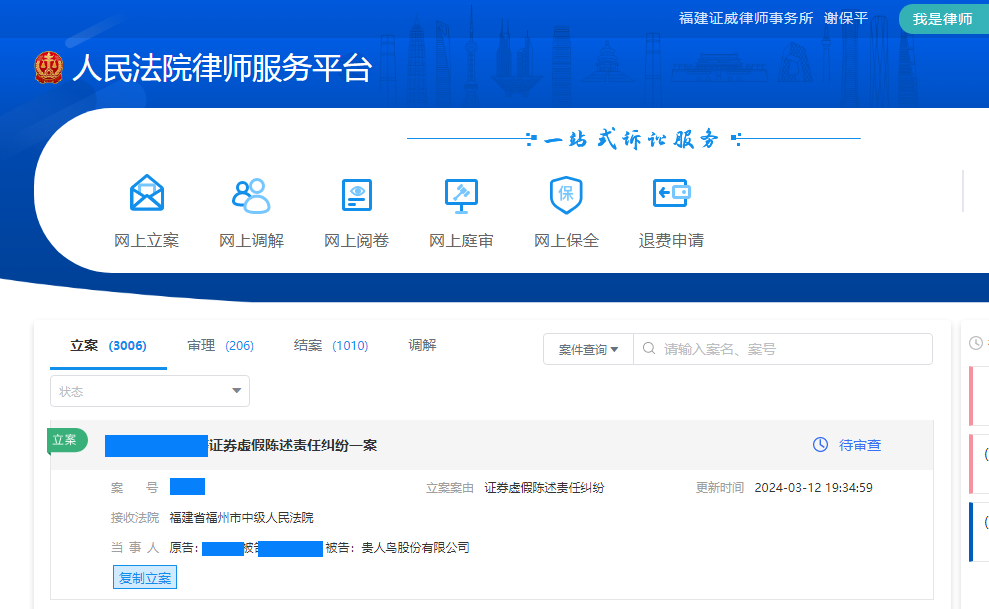Select the 网上庭审 gavel screen icon
989x609 pixels.
[x=461, y=193]
